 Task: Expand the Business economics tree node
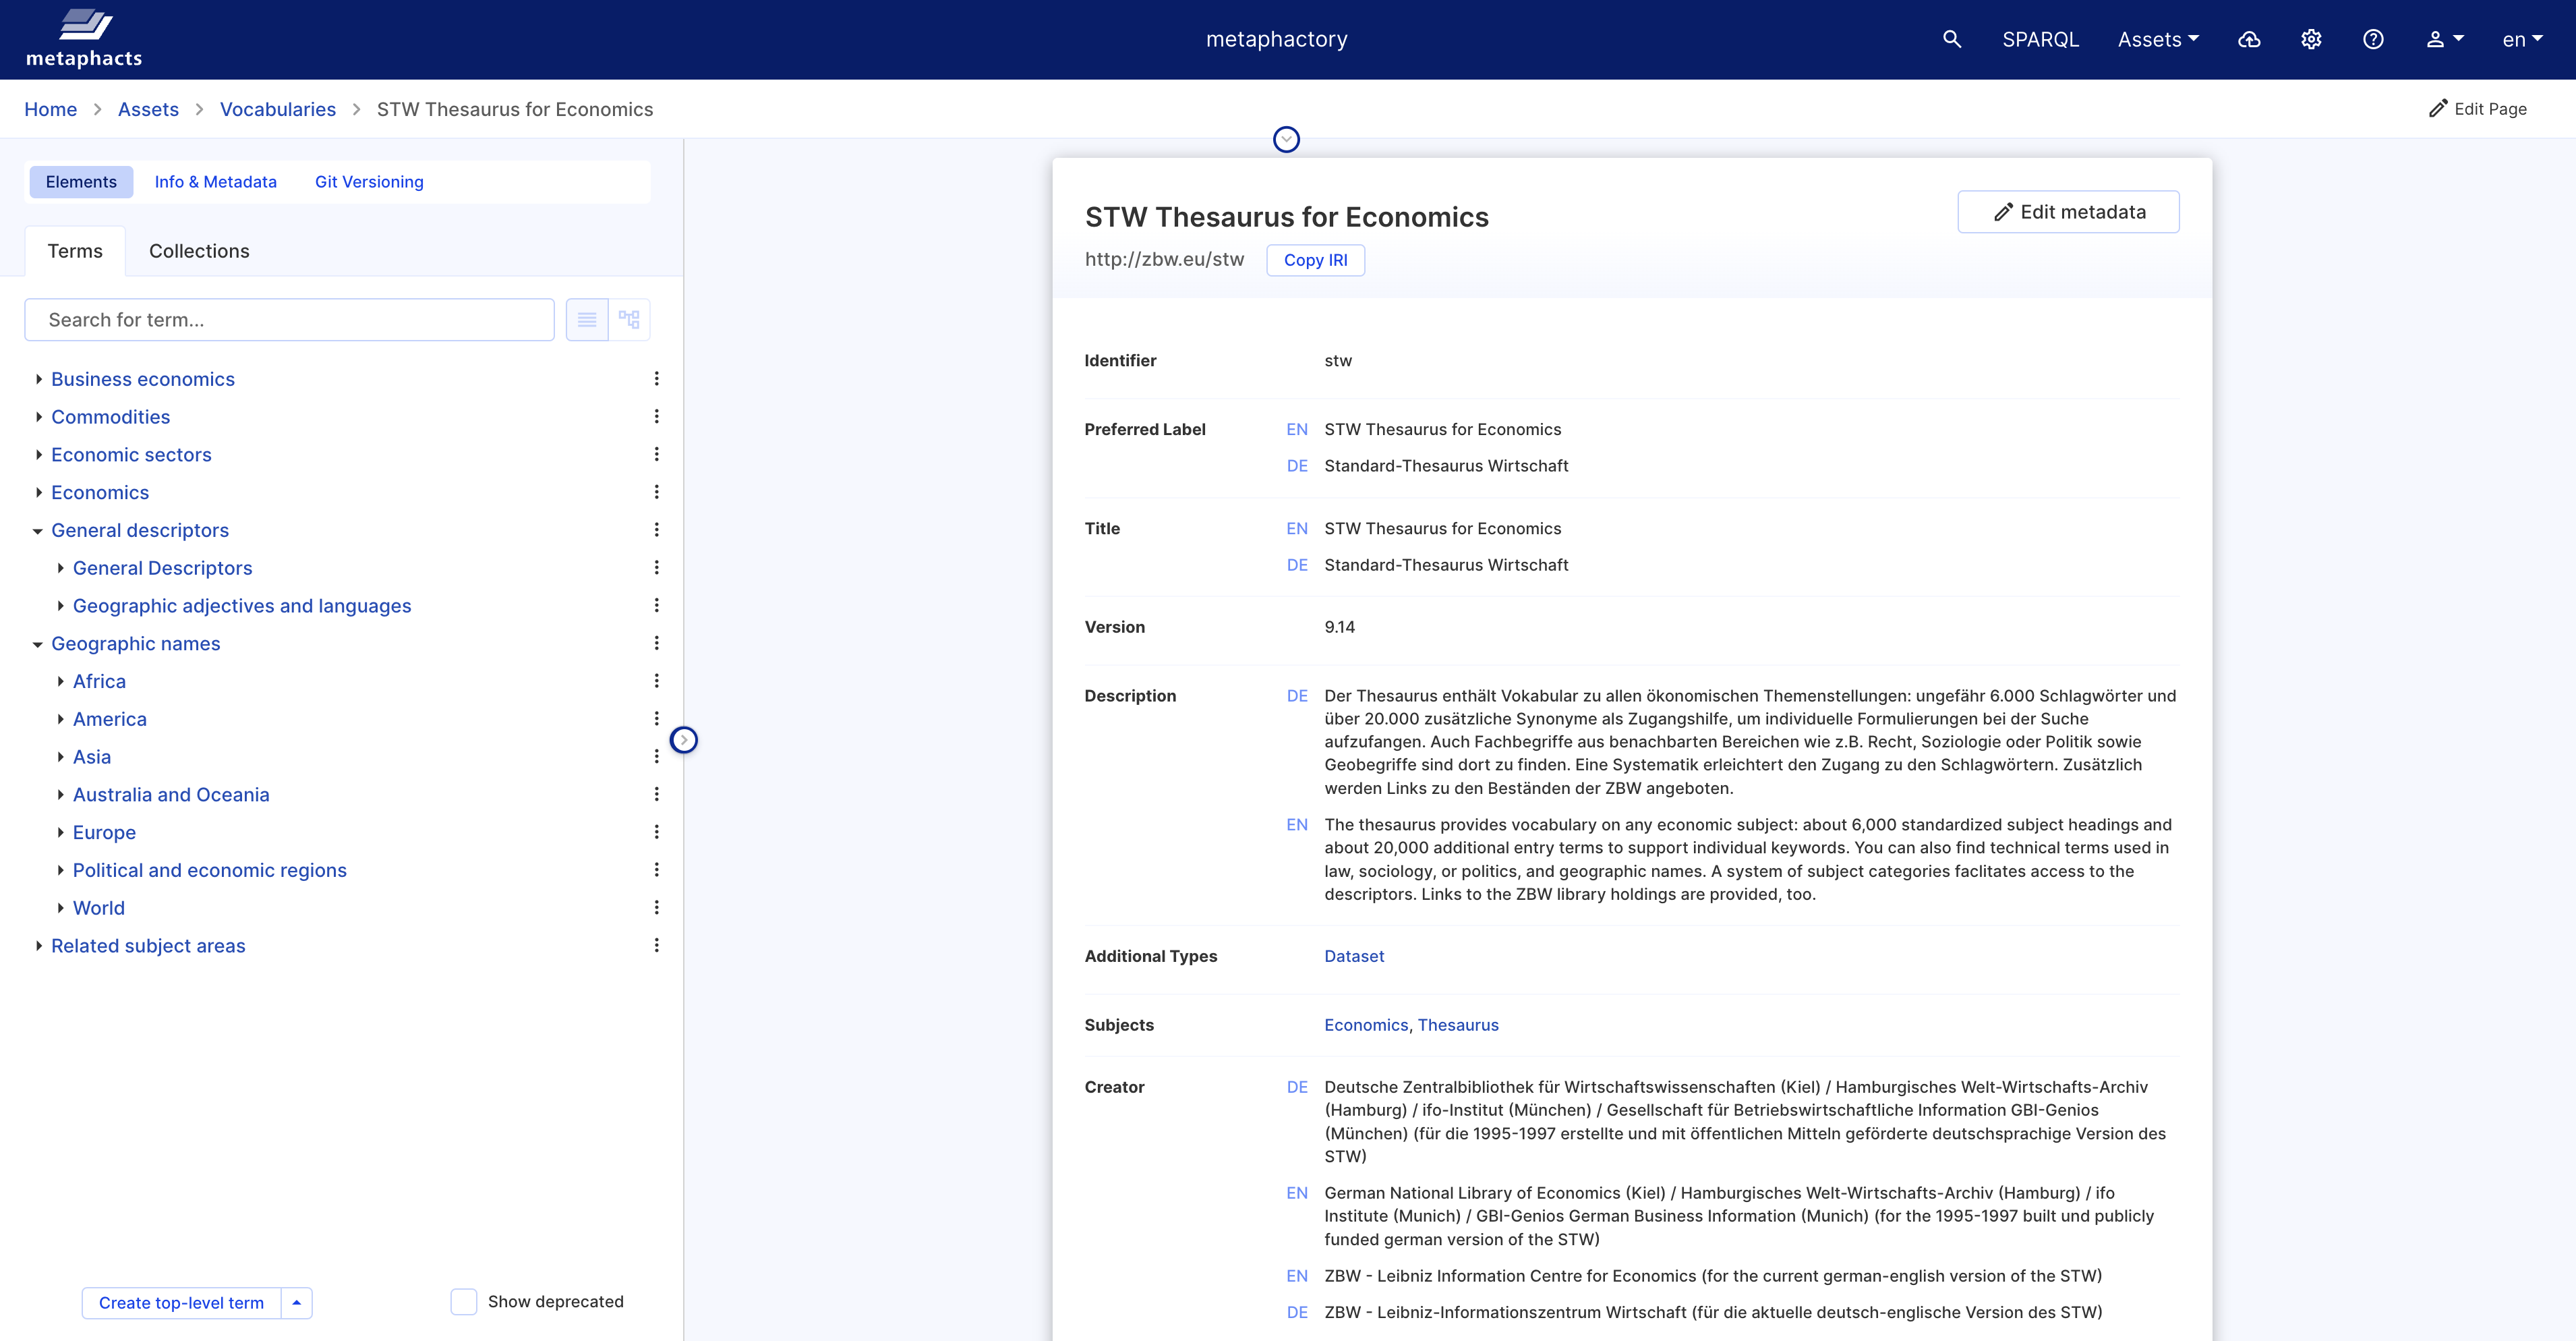pos(38,379)
